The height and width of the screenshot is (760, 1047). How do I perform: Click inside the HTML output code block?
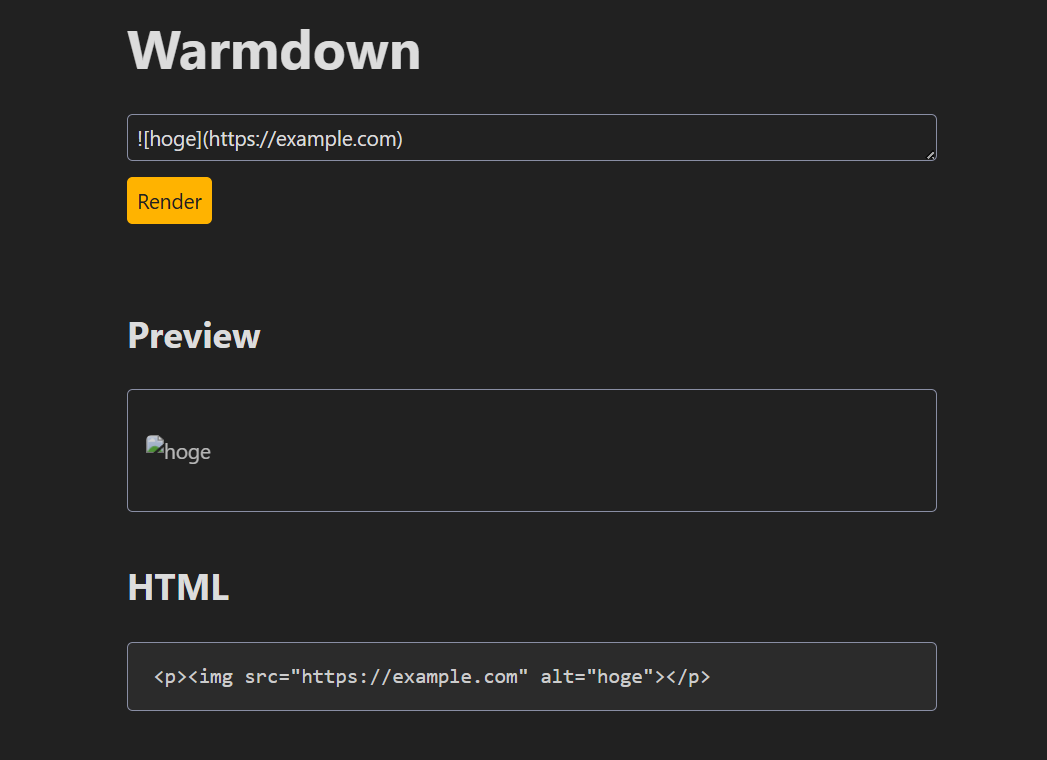pyautogui.click(x=531, y=677)
